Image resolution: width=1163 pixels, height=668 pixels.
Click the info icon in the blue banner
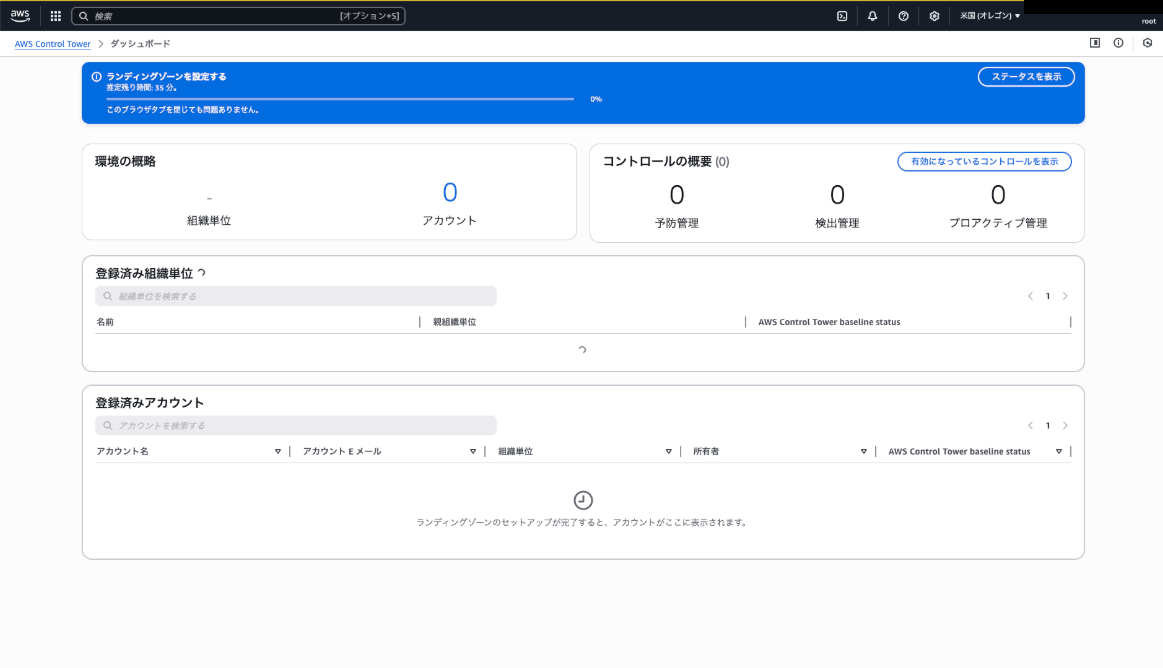(x=96, y=76)
